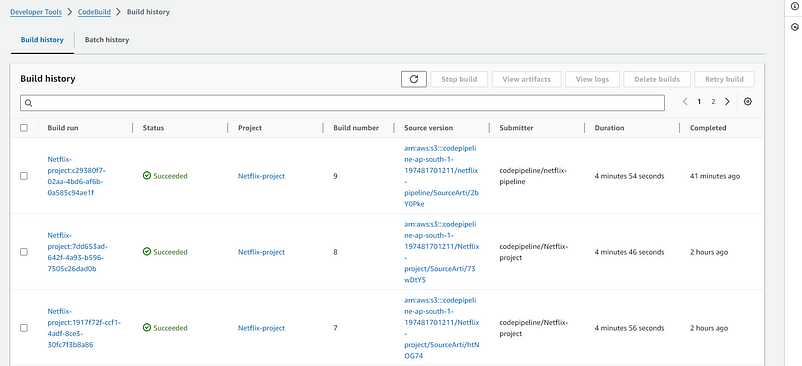Switch to Batch history tab
The image size is (802, 366).
coord(107,39)
